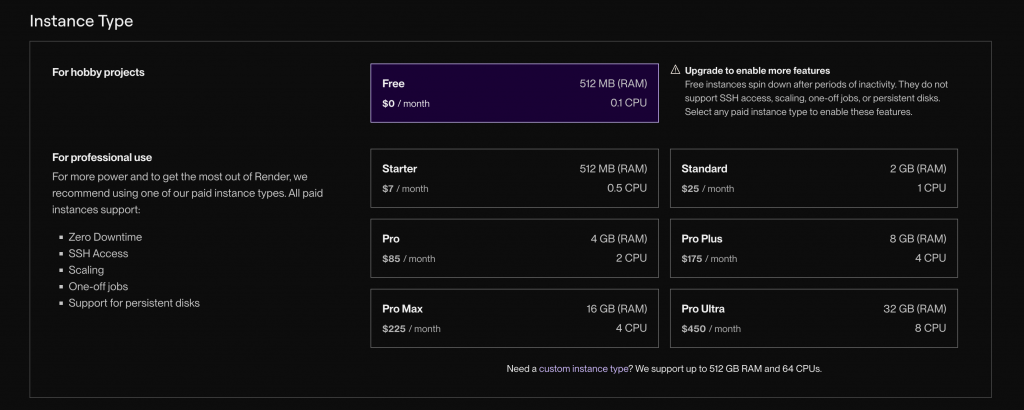Click the $0 / month price

coord(405,103)
